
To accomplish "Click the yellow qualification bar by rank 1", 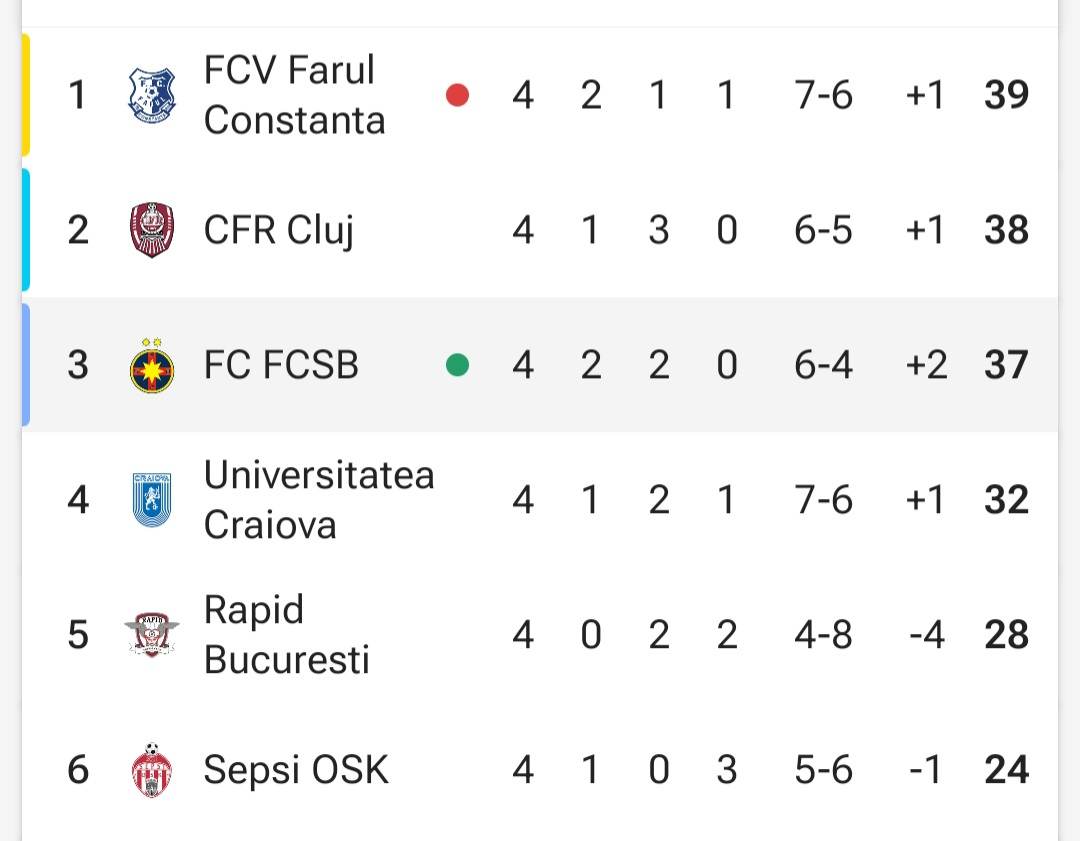I will point(26,95).
